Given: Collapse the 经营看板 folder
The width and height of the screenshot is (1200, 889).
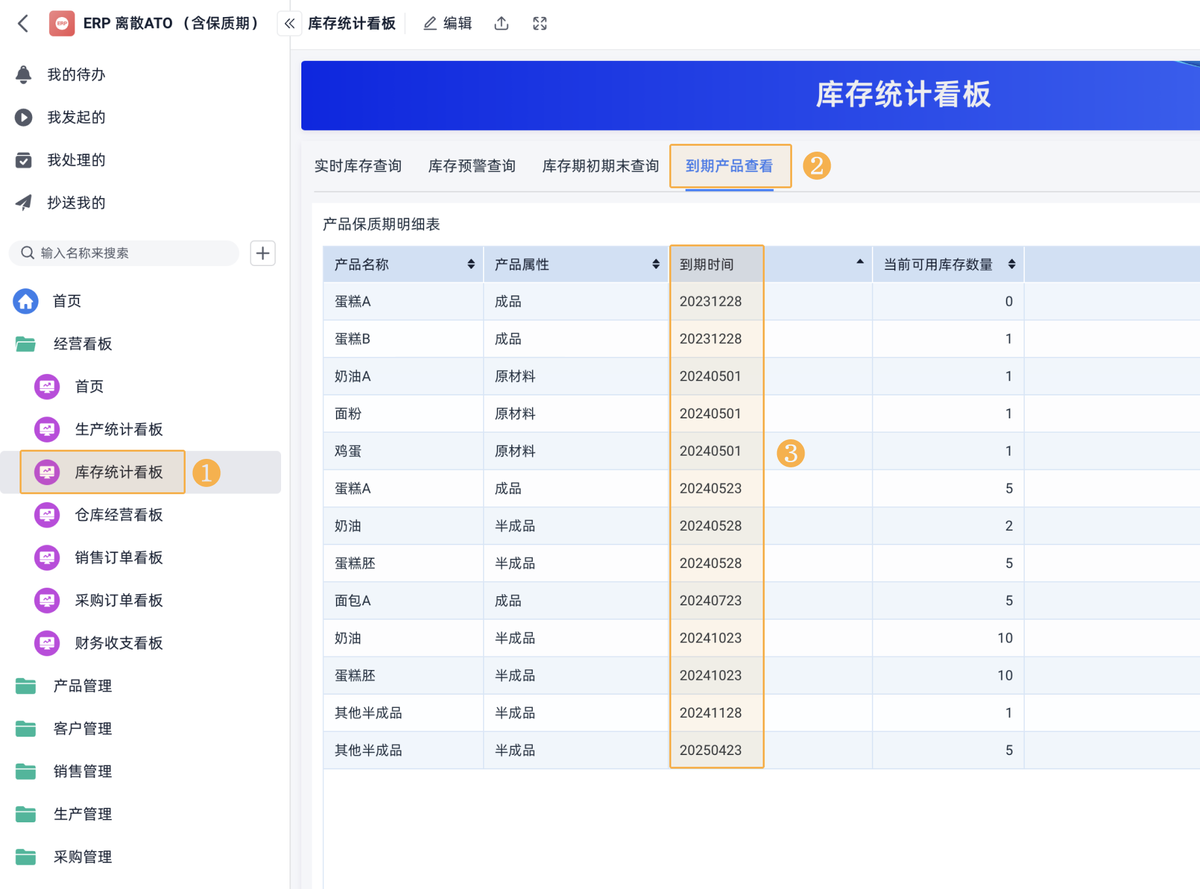Looking at the screenshot, I should (82, 344).
